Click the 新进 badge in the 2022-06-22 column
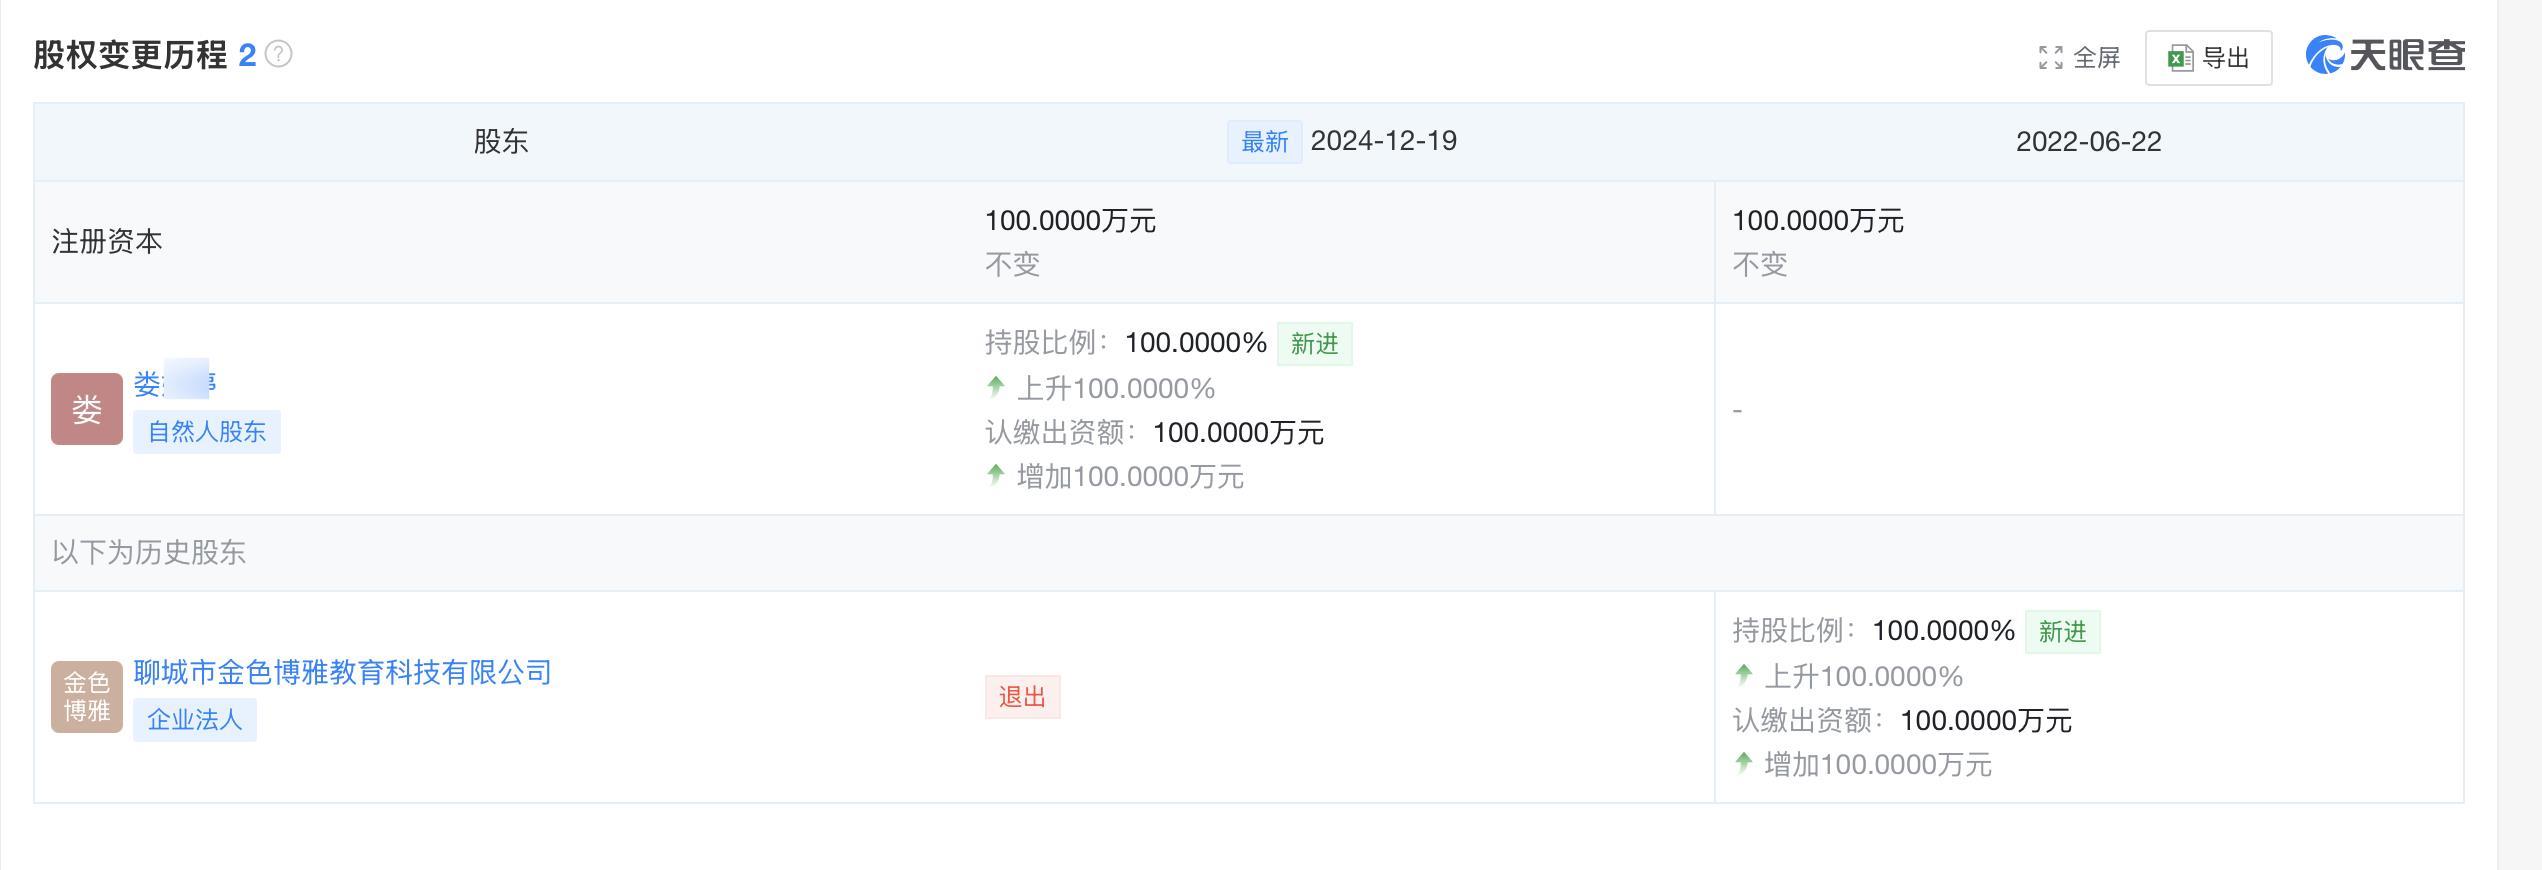Image resolution: width=2542 pixels, height=870 pixels. coord(2062,632)
